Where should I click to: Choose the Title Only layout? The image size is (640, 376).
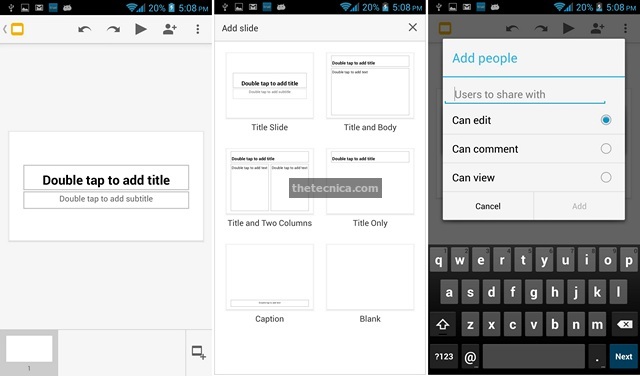370,181
